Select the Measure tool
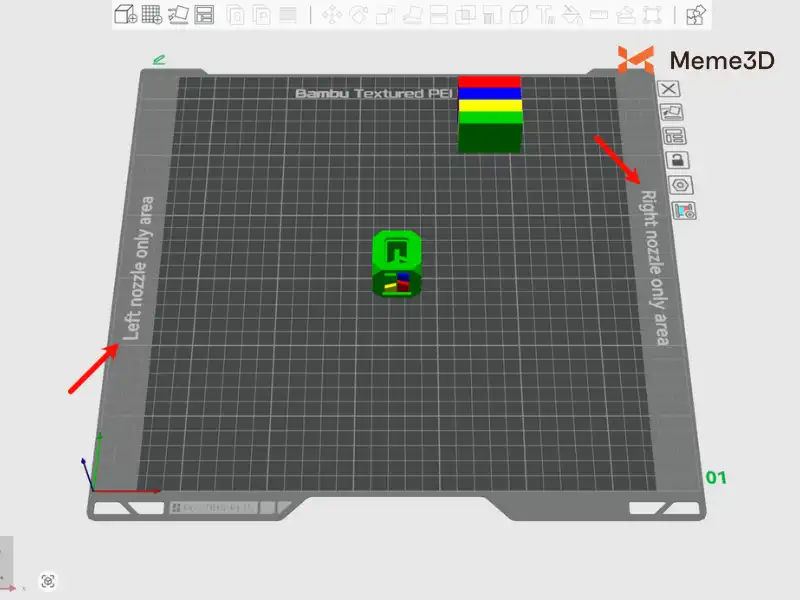Screen dimensions: 800x600 [x=598, y=15]
